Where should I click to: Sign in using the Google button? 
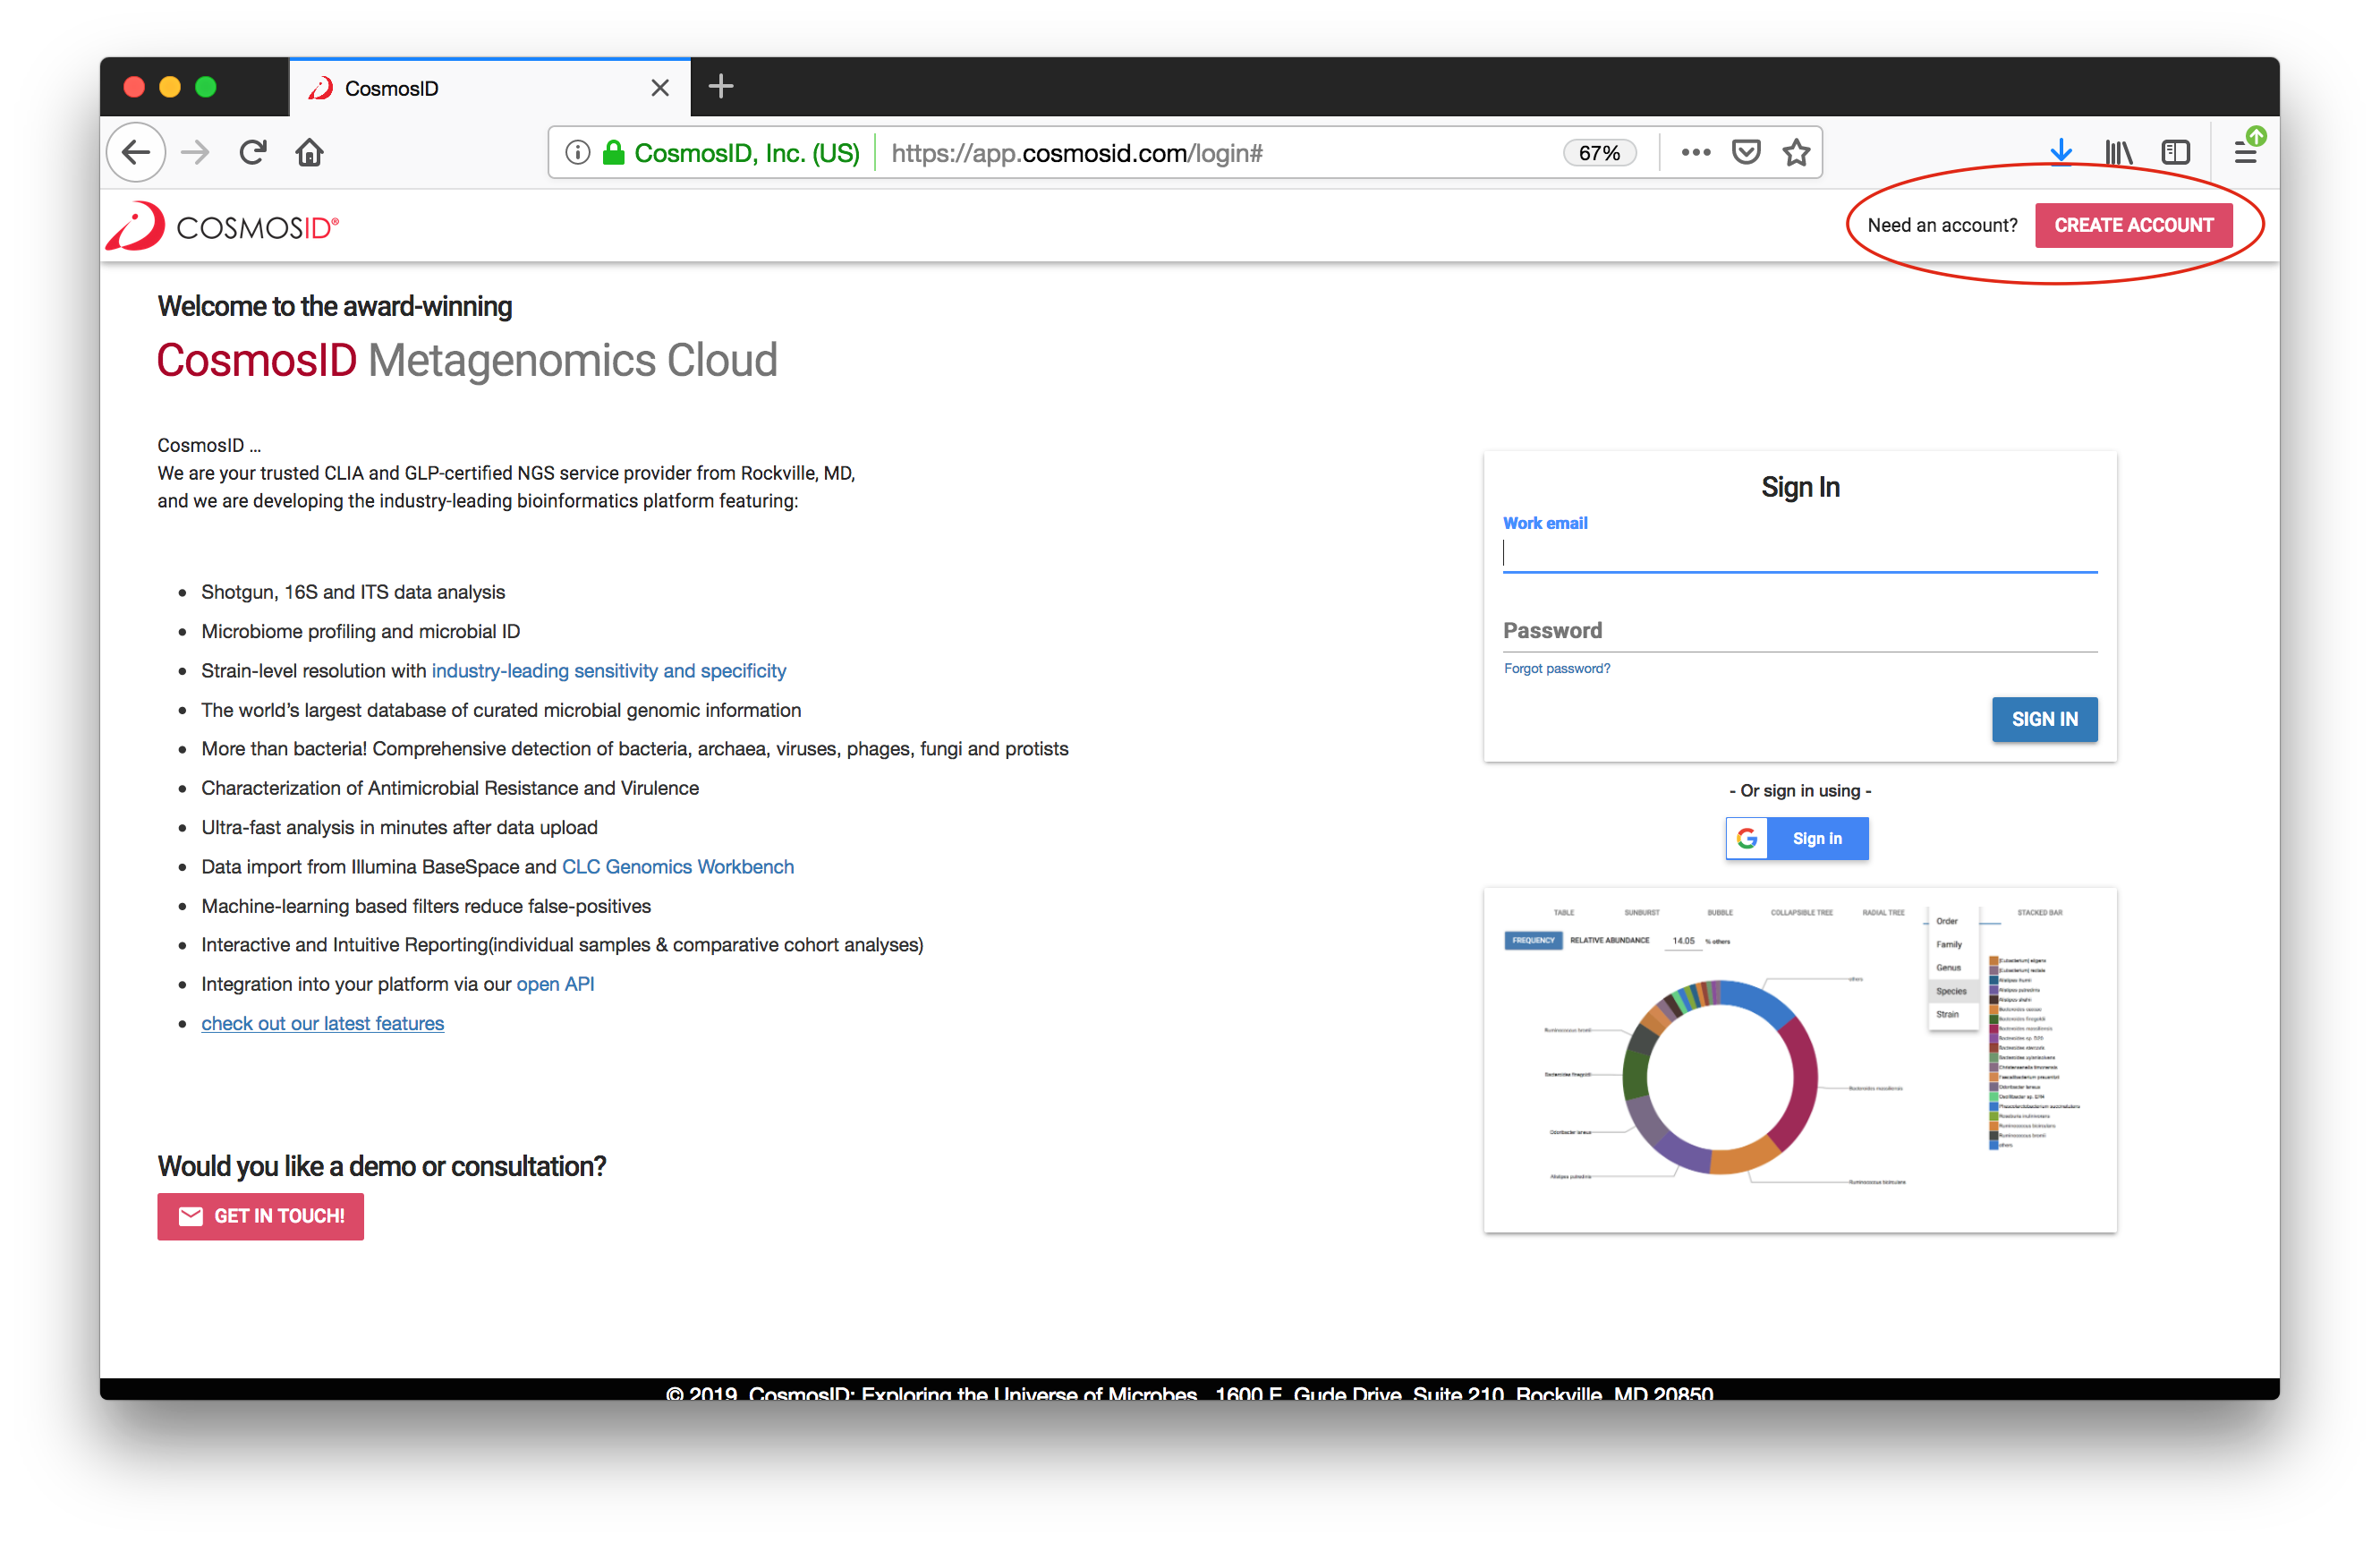pyautogui.click(x=1796, y=838)
